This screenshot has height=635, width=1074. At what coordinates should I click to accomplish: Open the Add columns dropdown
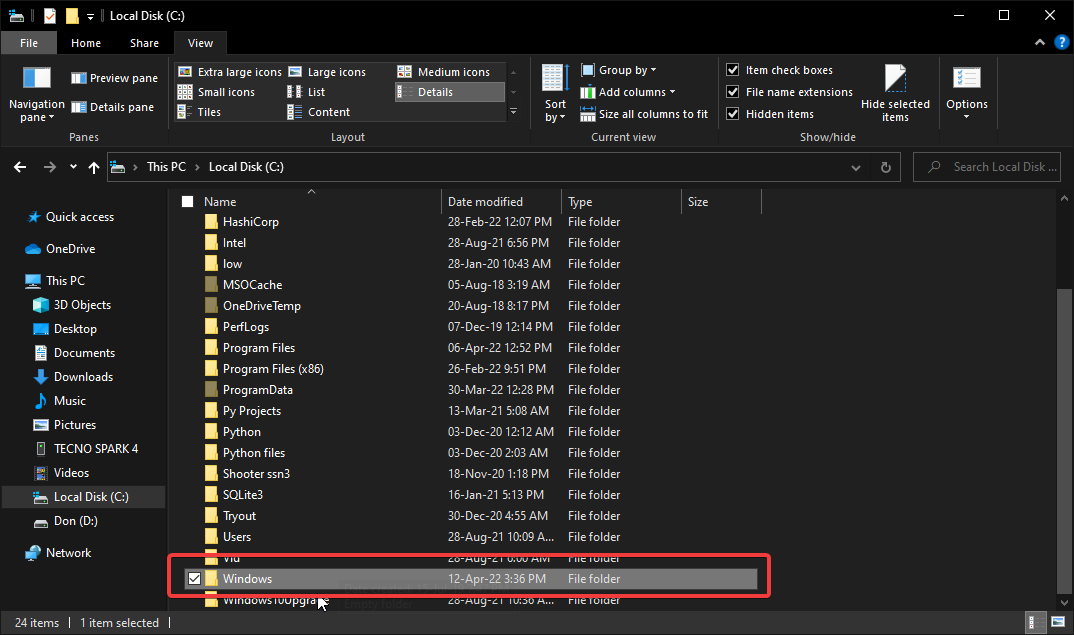tap(628, 92)
